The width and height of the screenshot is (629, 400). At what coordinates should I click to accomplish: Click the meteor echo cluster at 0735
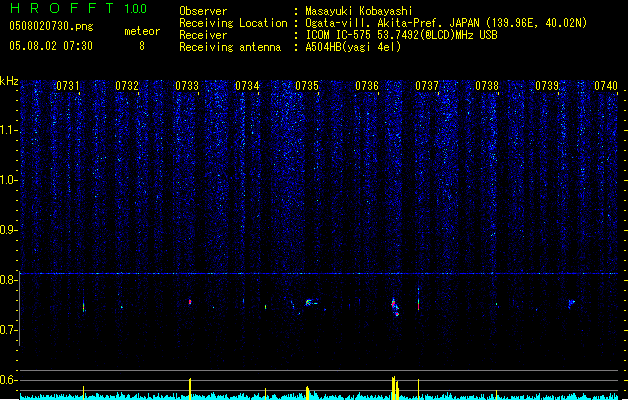(309, 303)
